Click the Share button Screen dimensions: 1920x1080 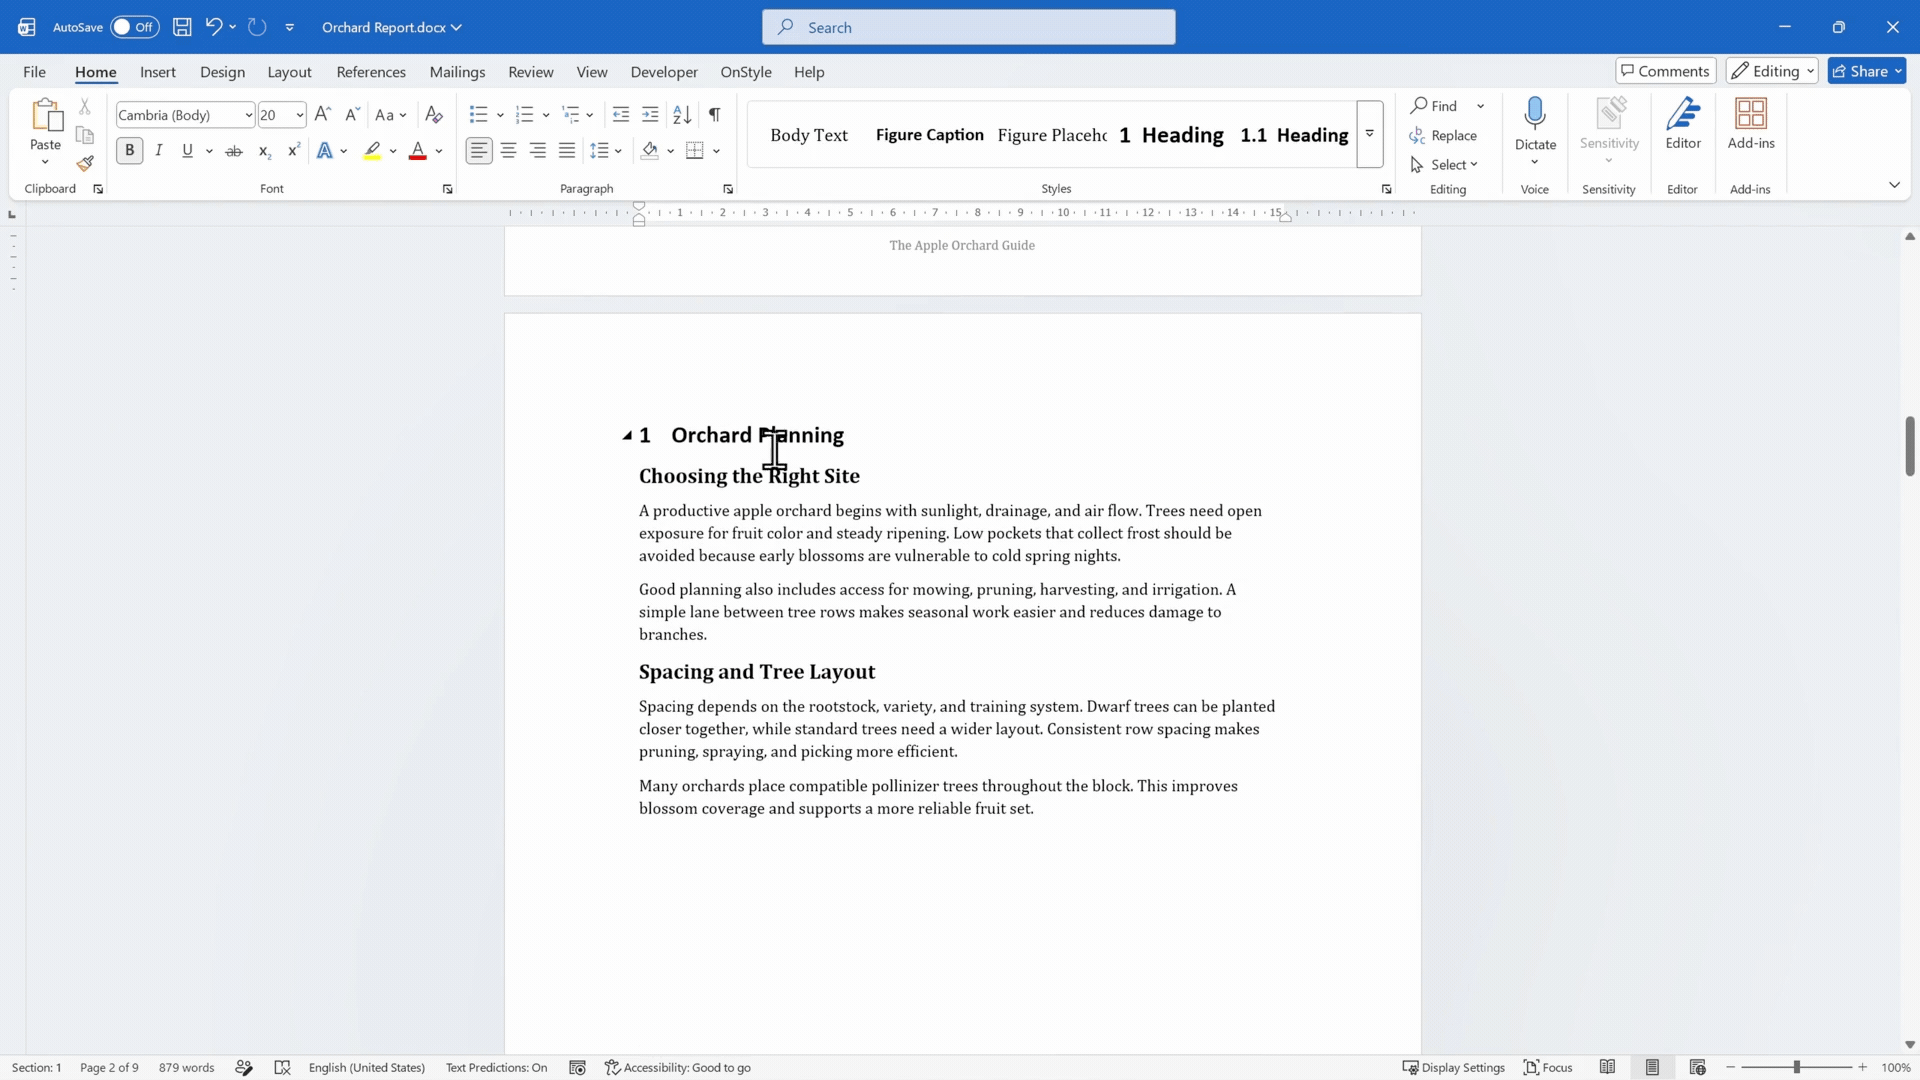click(1867, 71)
